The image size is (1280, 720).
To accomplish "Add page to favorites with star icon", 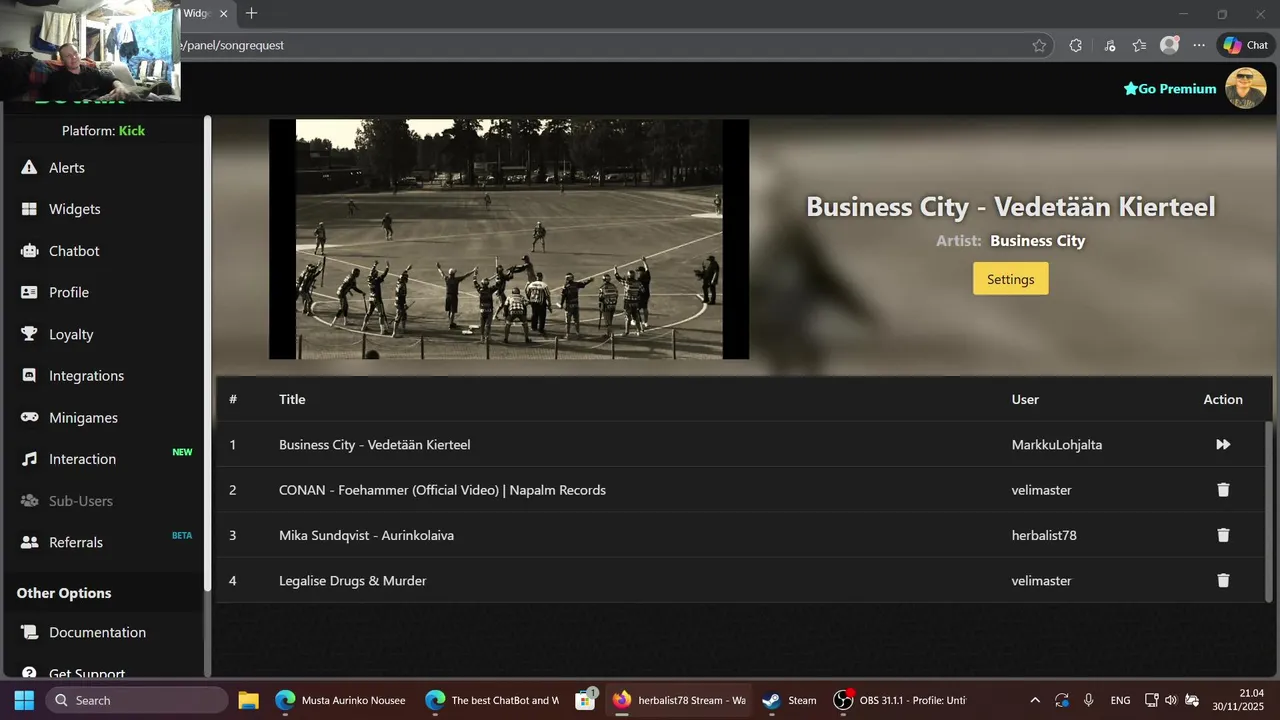I will click(x=1039, y=45).
